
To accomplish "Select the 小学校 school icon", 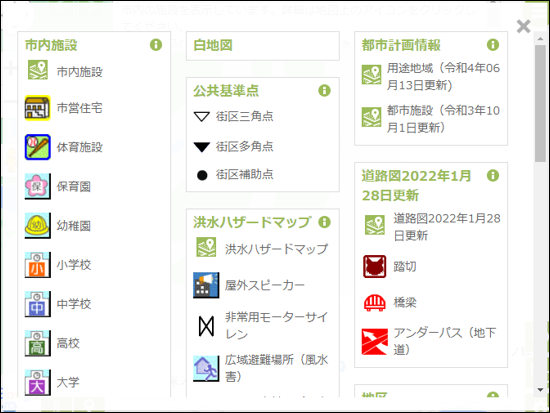I will [x=38, y=265].
